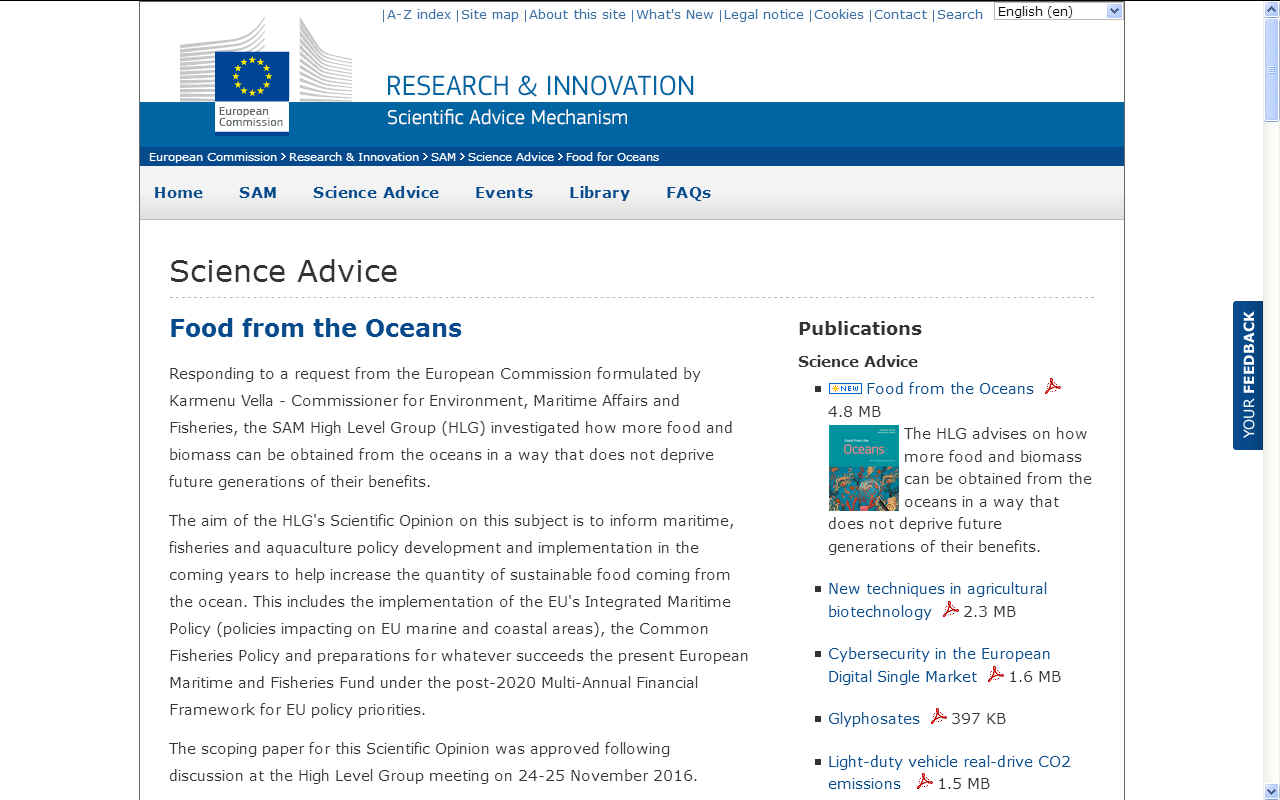Open the SAM menu item

[257, 193]
